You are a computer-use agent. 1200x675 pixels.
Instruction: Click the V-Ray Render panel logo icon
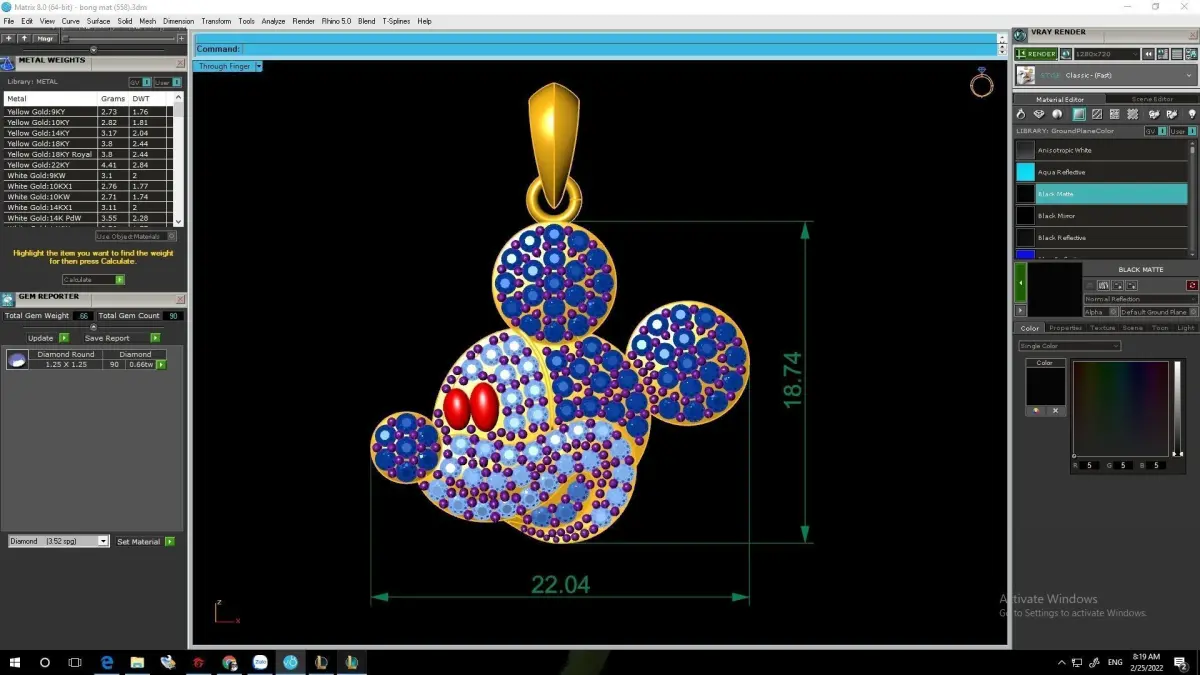click(x=1020, y=35)
